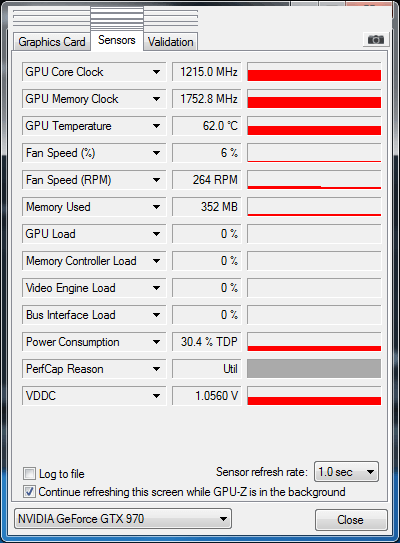Open the Video Engine Load dropdown arrow
The width and height of the screenshot is (400, 543).
click(x=157, y=288)
